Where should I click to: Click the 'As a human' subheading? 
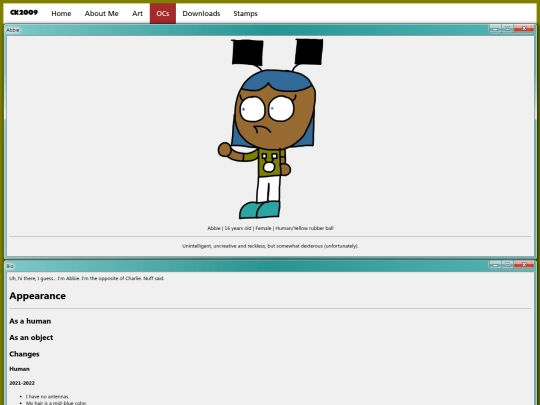(x=30, y=321)
